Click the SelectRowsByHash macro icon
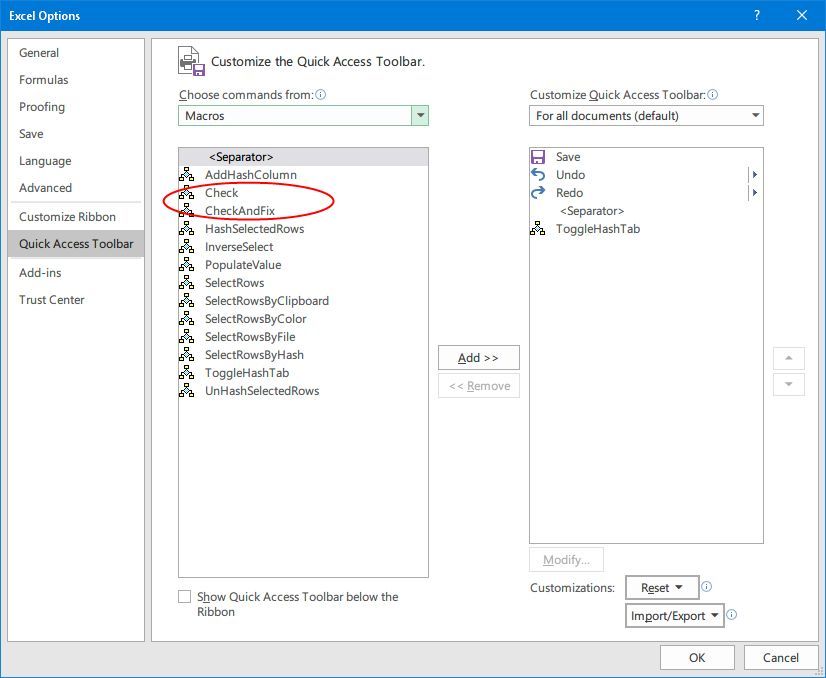Screen dimensions: 826x678 pos(186,355)
